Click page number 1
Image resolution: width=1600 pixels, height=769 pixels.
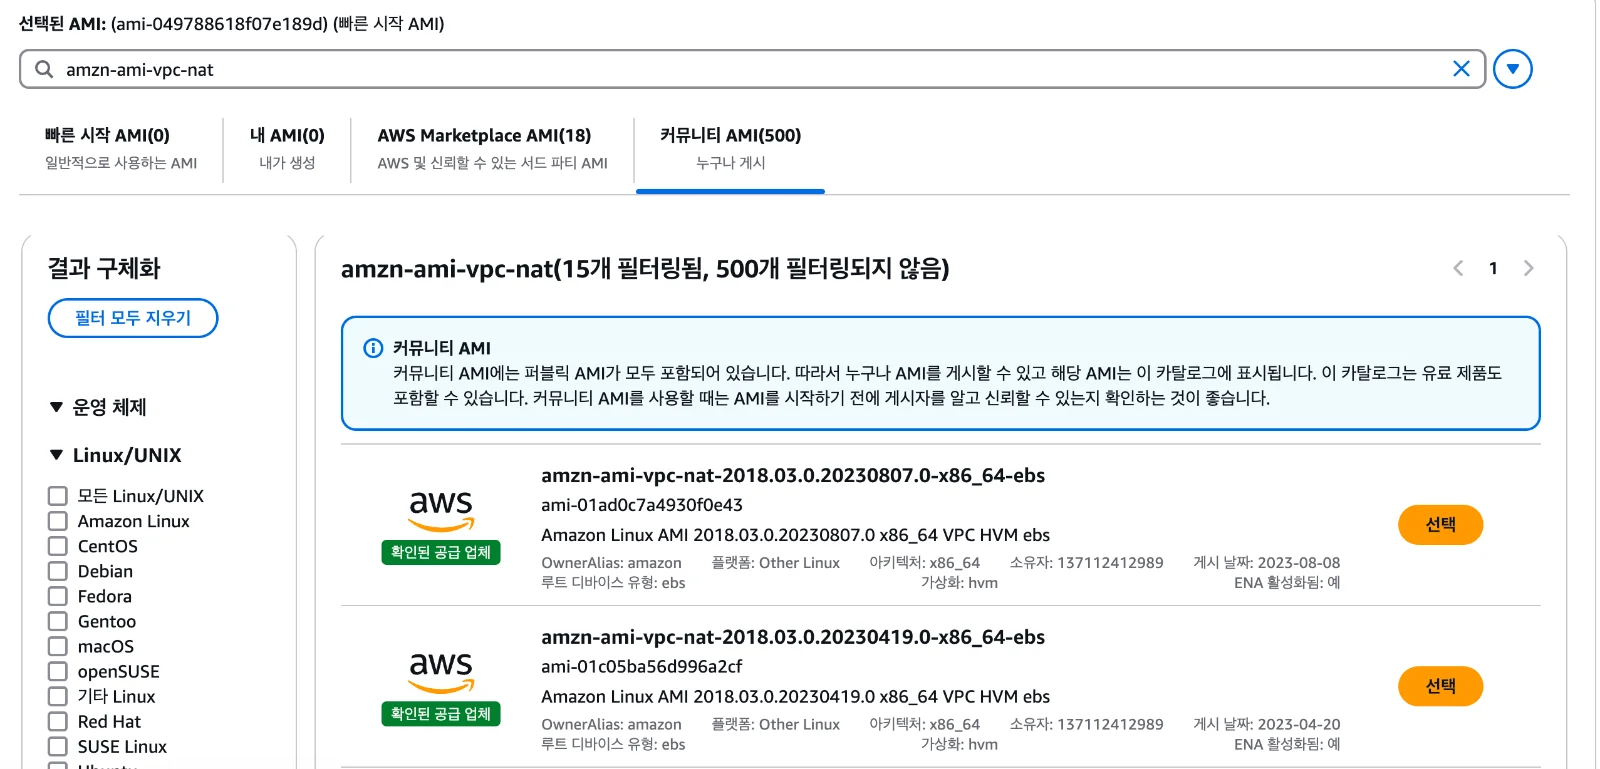click(x=1493, y=268)
